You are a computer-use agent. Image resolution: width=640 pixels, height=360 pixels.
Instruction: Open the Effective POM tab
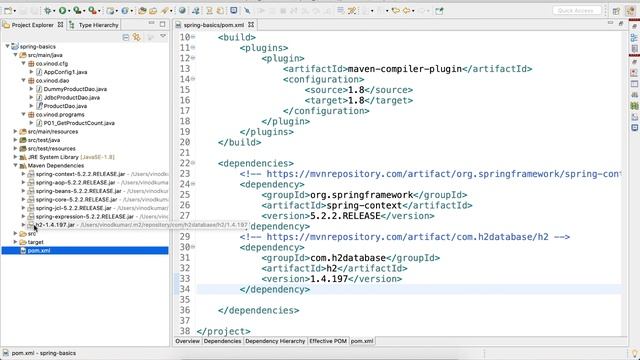coord(328,341)
